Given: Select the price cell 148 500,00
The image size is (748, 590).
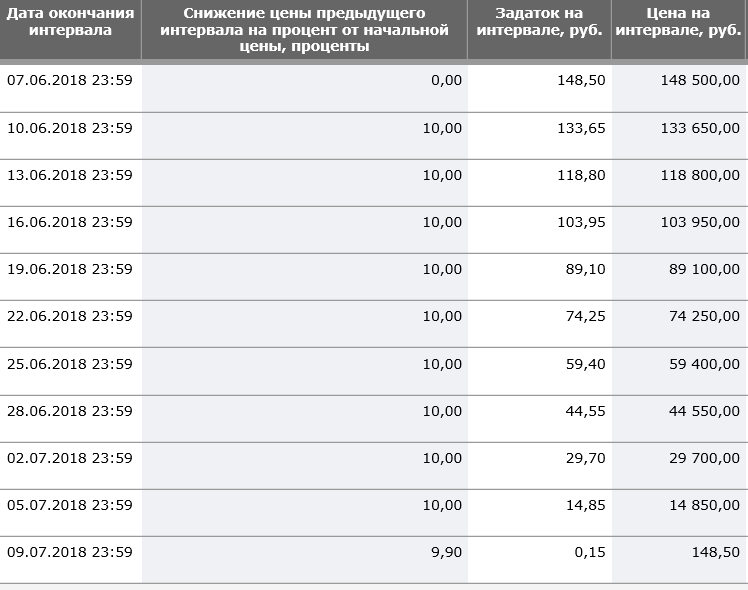Looking at the screenshot, I should pyautogui.click(x=700, y=80).
